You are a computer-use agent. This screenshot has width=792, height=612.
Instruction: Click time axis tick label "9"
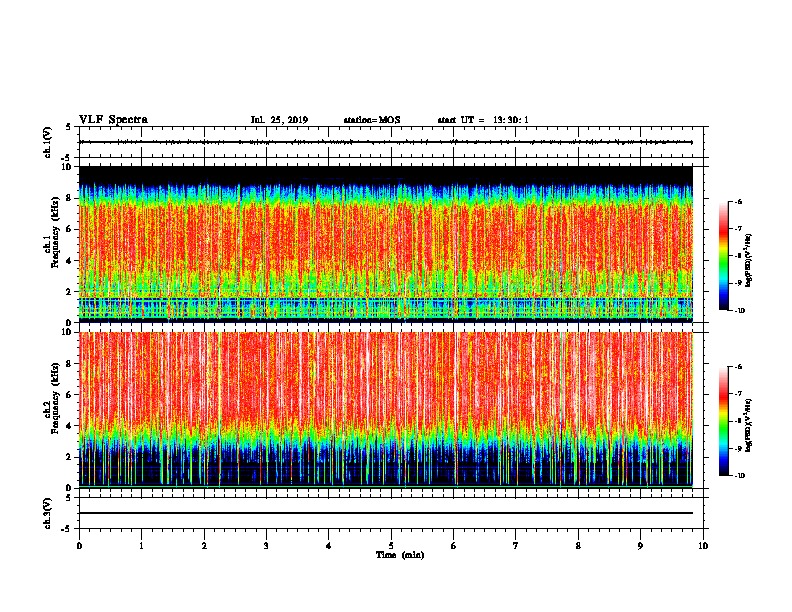(x=640, y=545)
